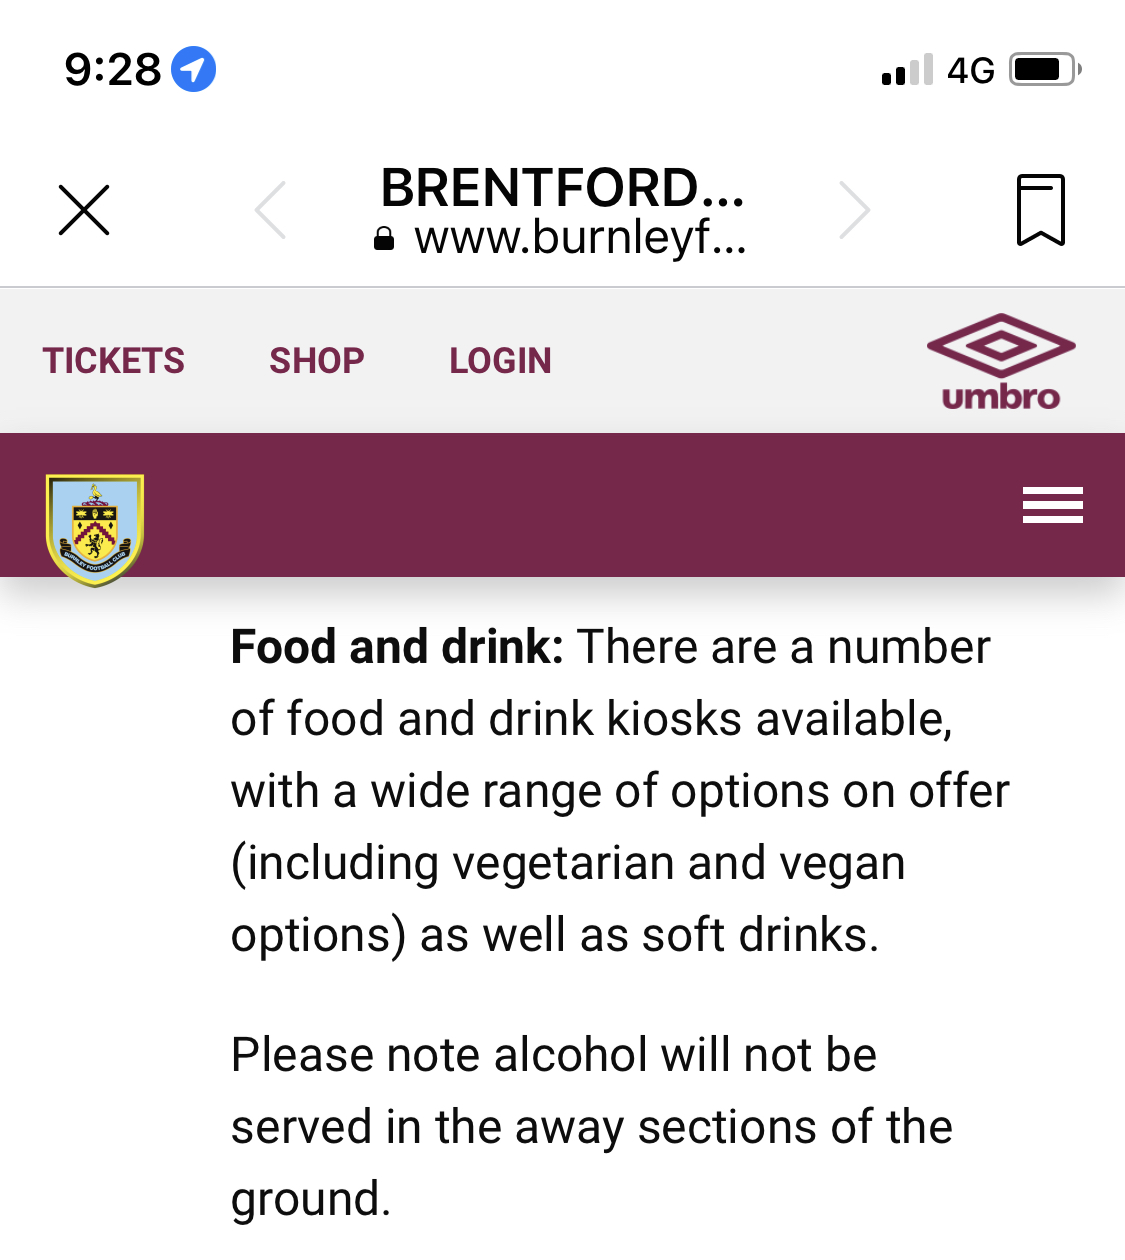Close the in-app browser with X
This screenshot has height=1260, width=1125.
[84, 210]
